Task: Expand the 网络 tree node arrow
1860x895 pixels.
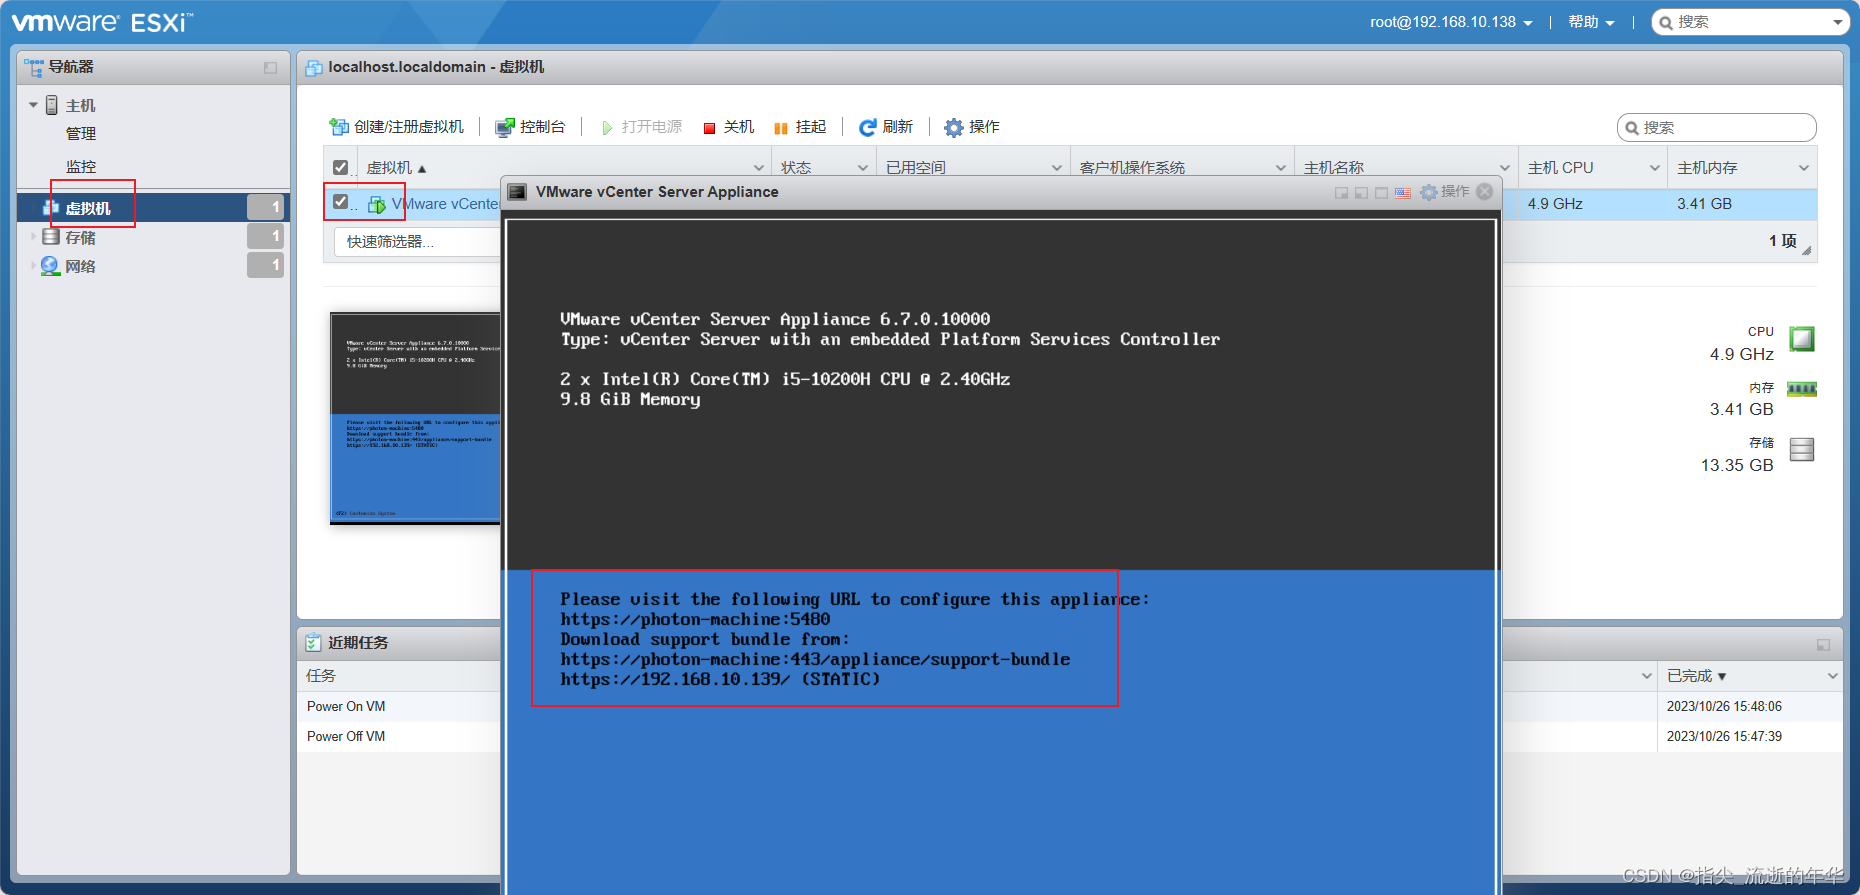Action: [33, 266]
